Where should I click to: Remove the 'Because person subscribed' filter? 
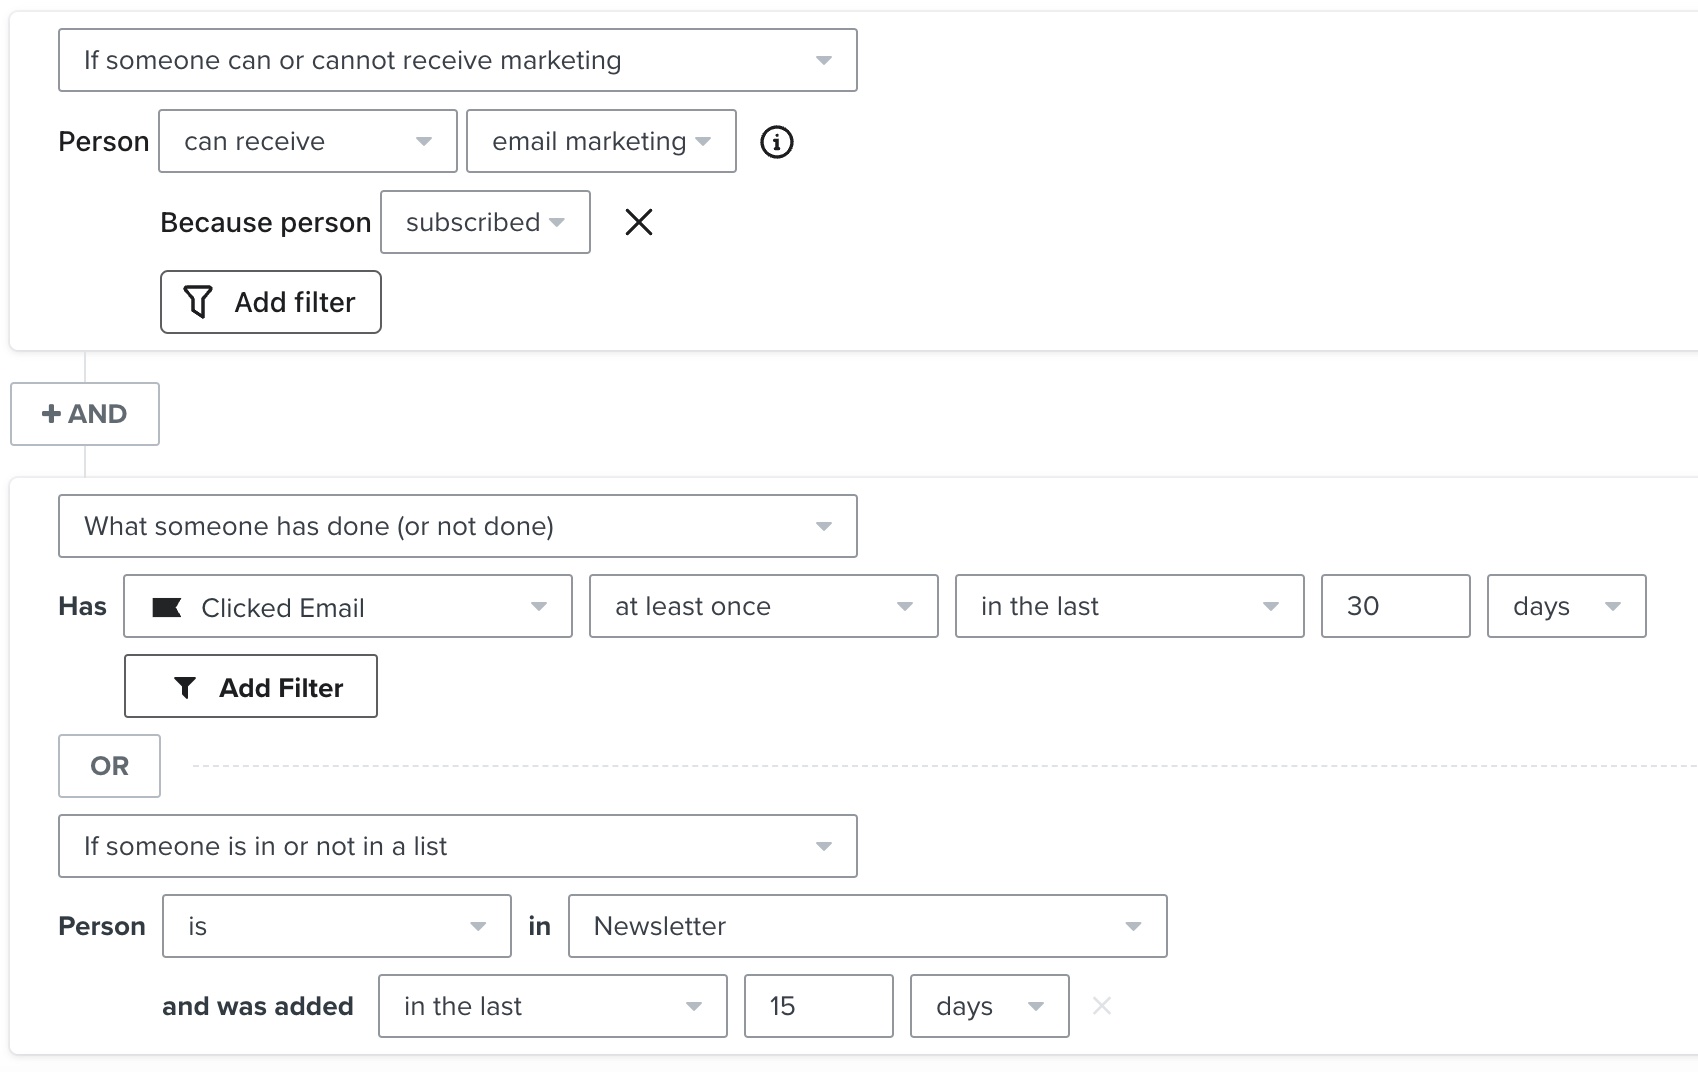coord(638,222)
